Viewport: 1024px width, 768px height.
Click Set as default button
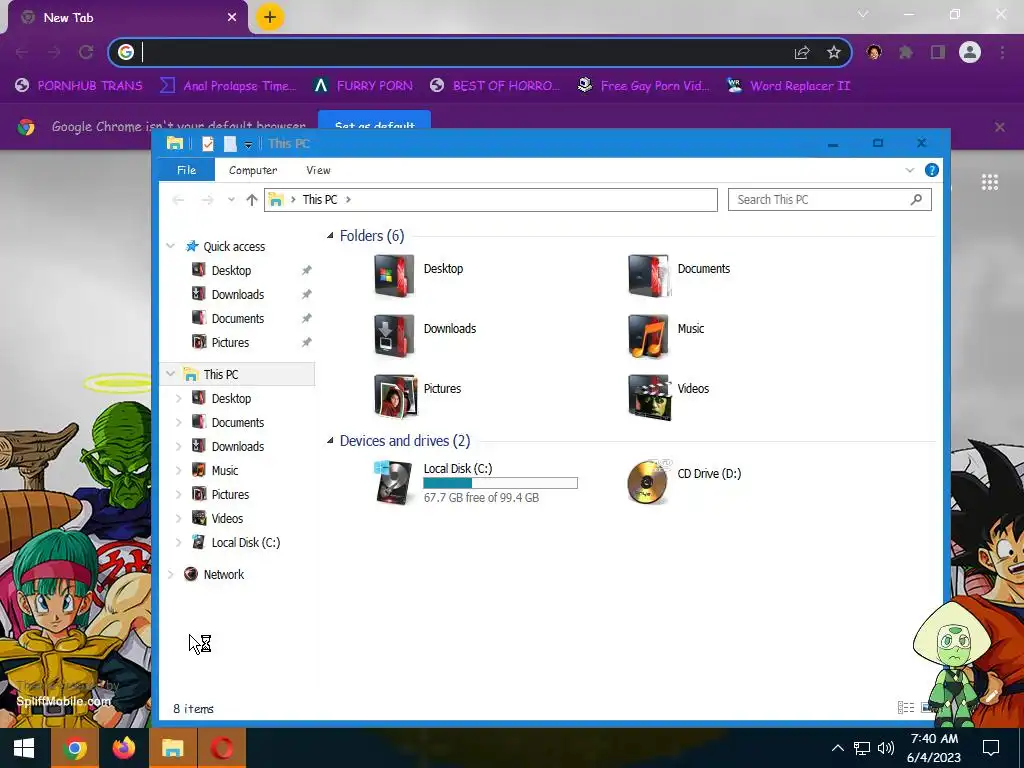[x=374, y=121]
